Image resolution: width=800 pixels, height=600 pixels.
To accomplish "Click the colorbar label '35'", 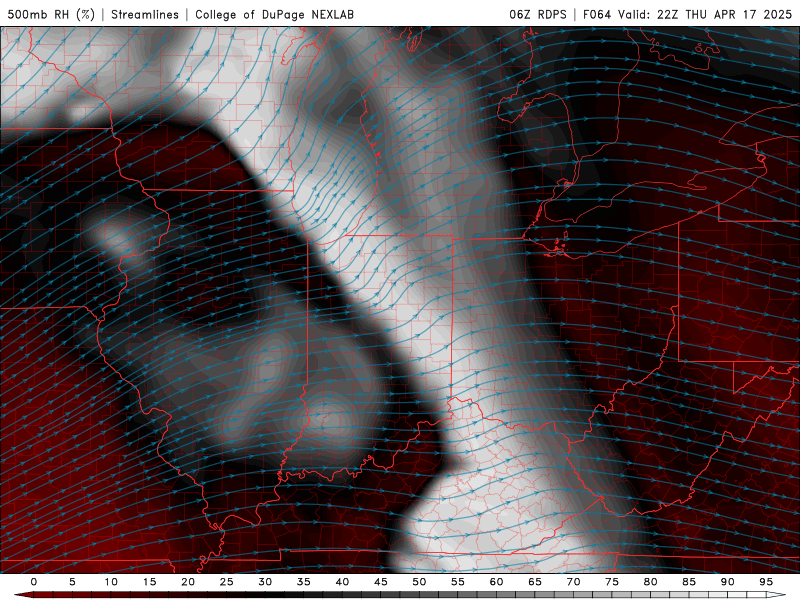I will [304, 582].
